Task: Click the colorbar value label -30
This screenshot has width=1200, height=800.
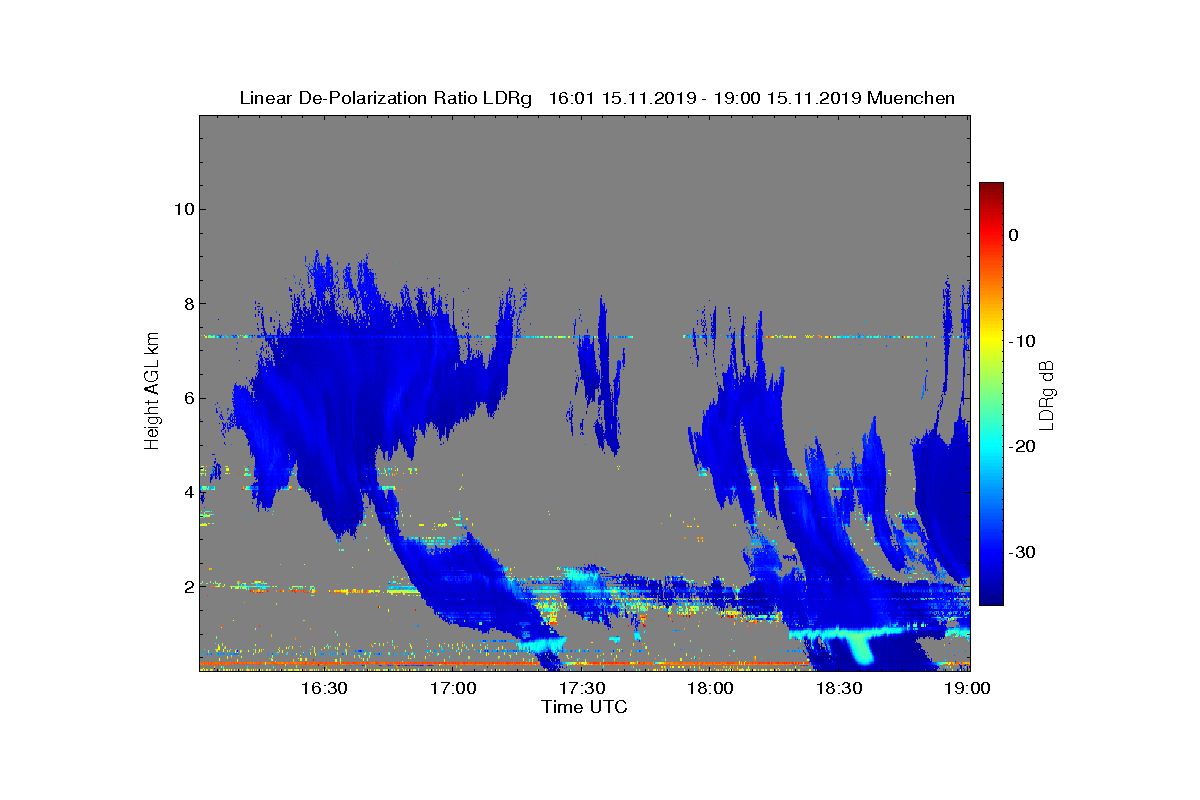Action: click(1021, 552)
